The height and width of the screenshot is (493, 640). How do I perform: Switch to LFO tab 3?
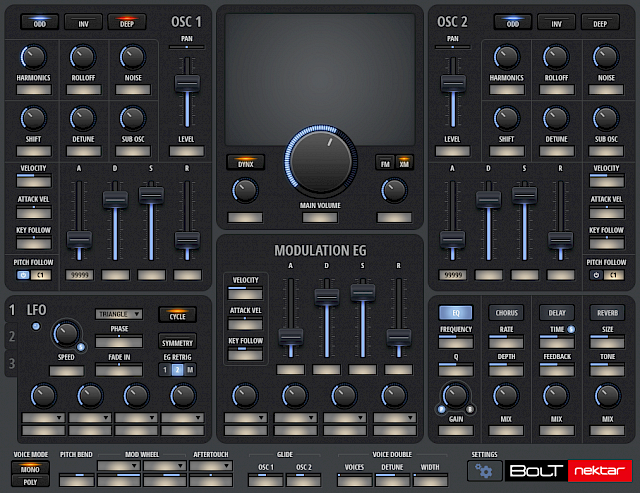12,364
